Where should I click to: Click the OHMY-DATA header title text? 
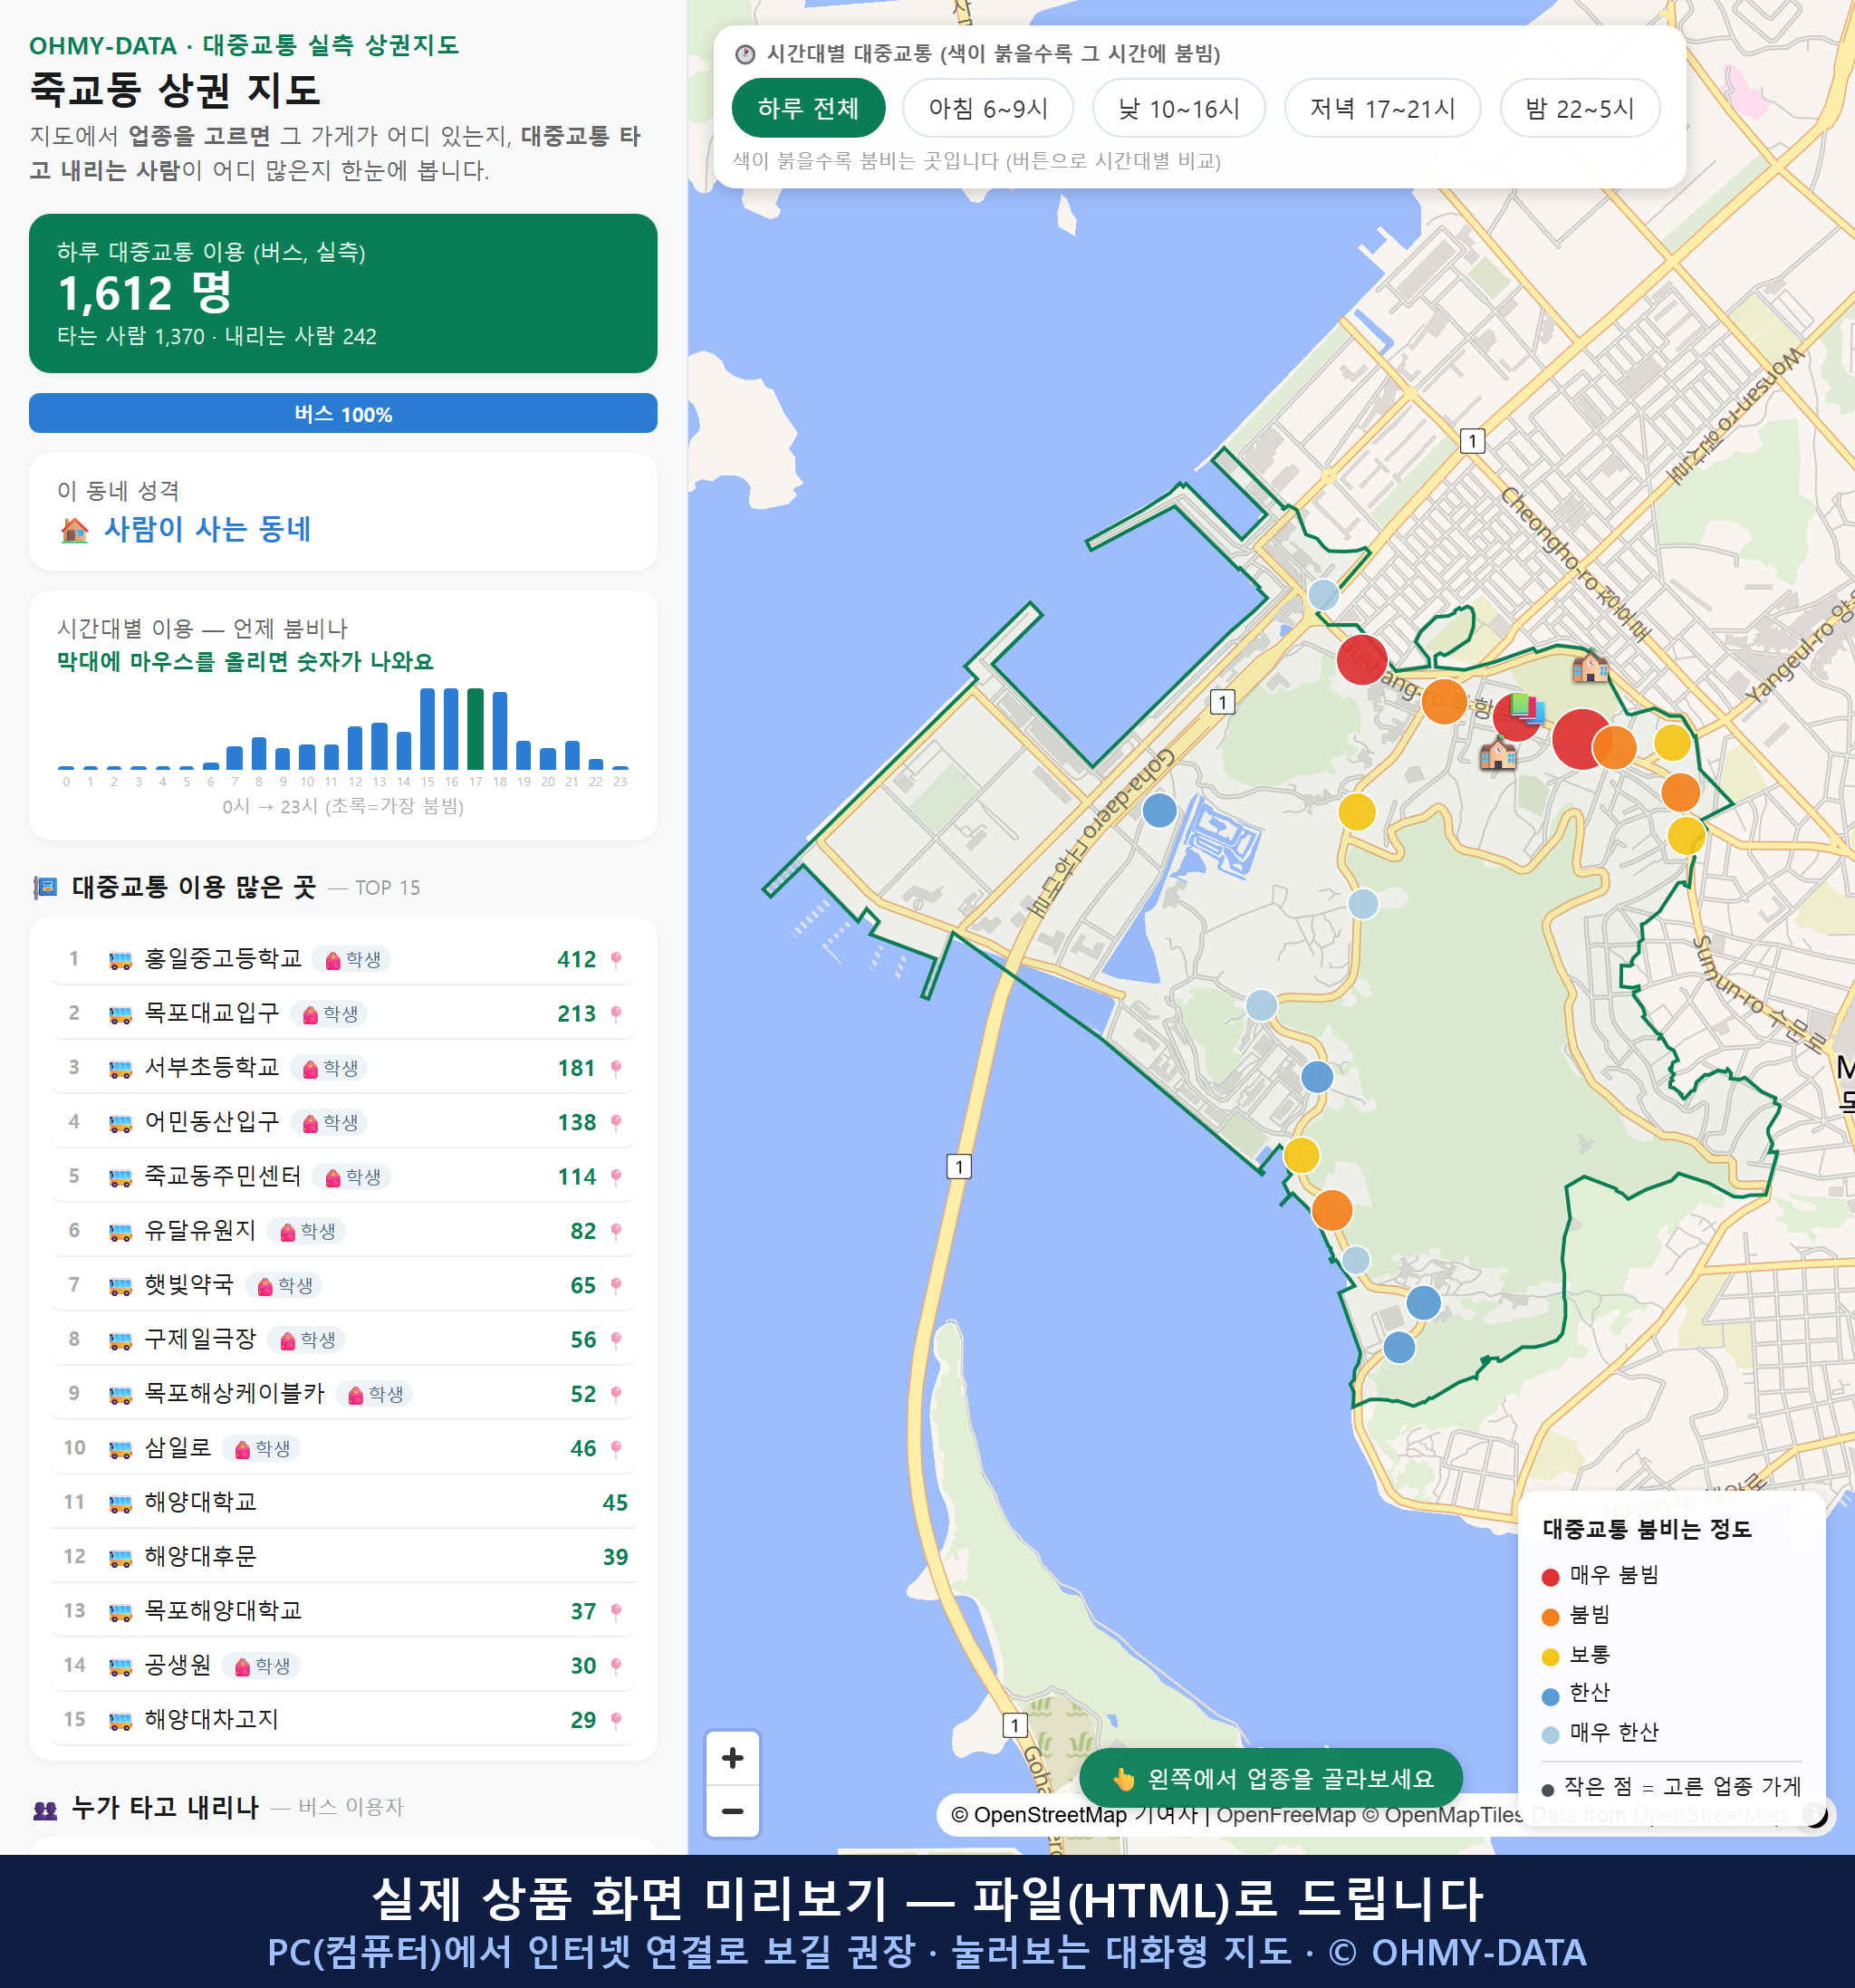click(x=244, y=45)
